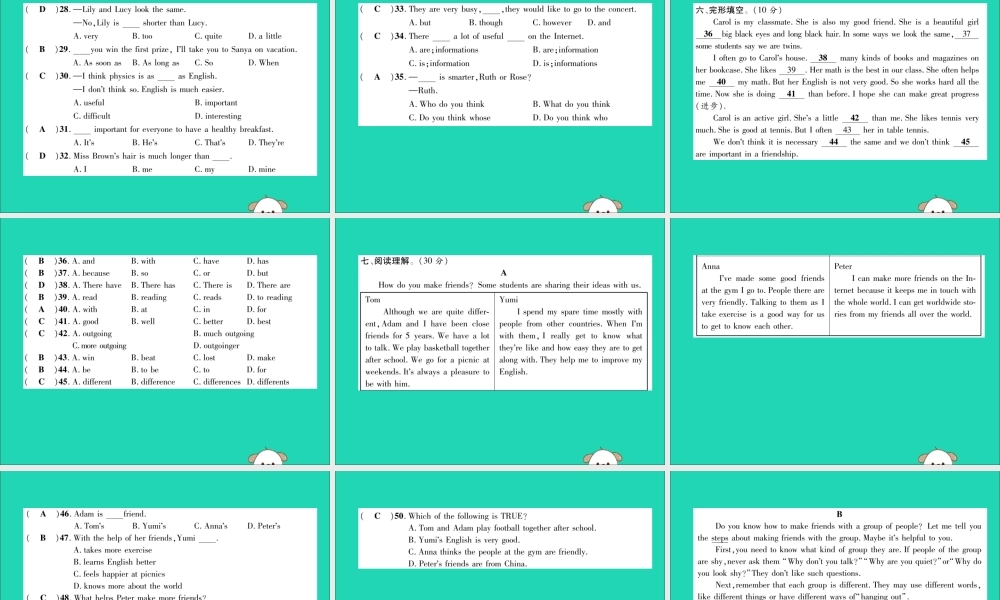Viewport: 1000px width, 600px height.
Task: Select option 'A. It's' under question 31
Action: pos(84,143)
